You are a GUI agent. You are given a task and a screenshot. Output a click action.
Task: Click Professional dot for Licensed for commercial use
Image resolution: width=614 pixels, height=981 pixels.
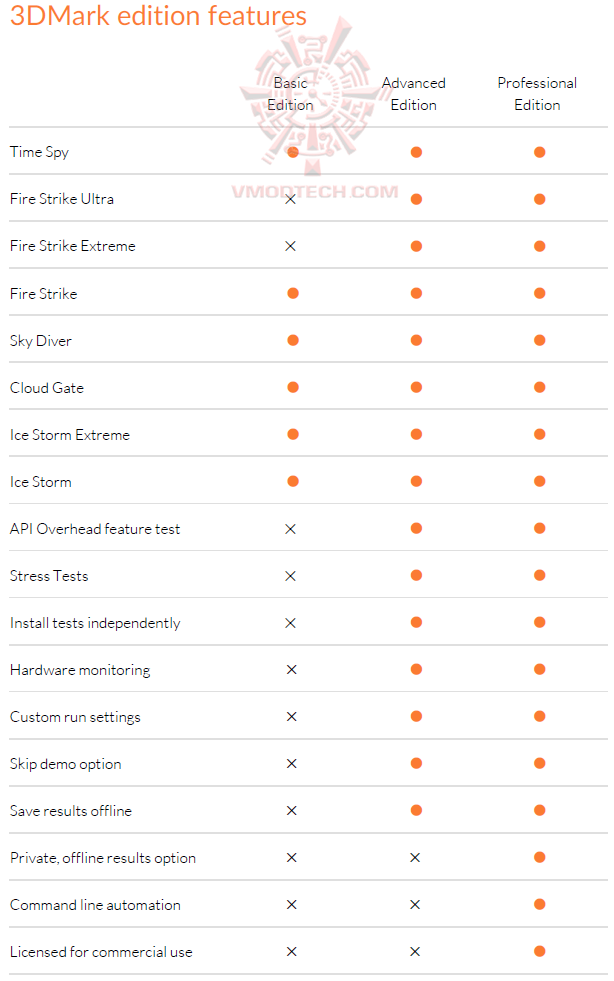pos(539,952)
